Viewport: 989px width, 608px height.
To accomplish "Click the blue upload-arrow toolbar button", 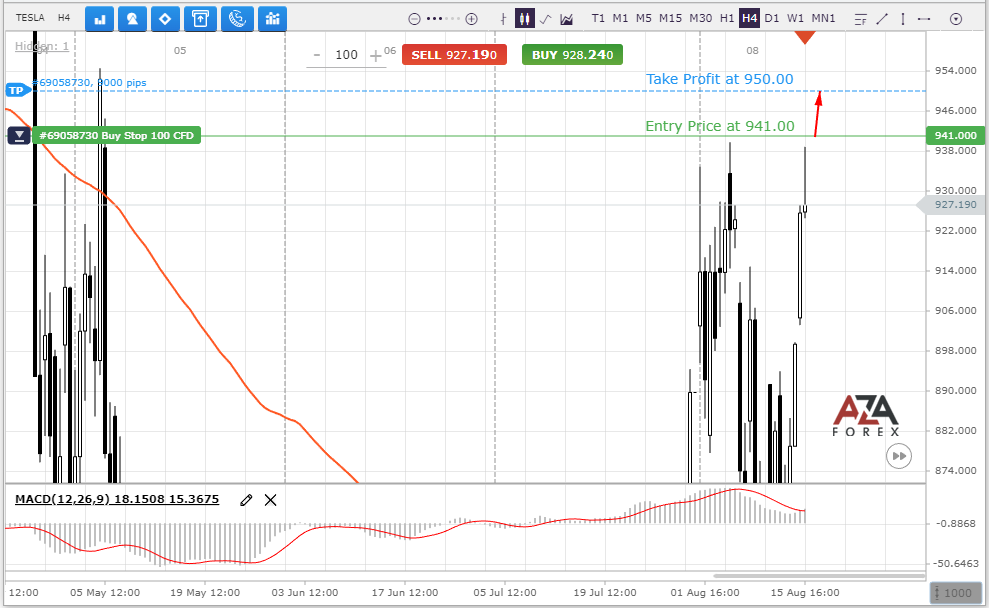I will (x=200, y=19).
